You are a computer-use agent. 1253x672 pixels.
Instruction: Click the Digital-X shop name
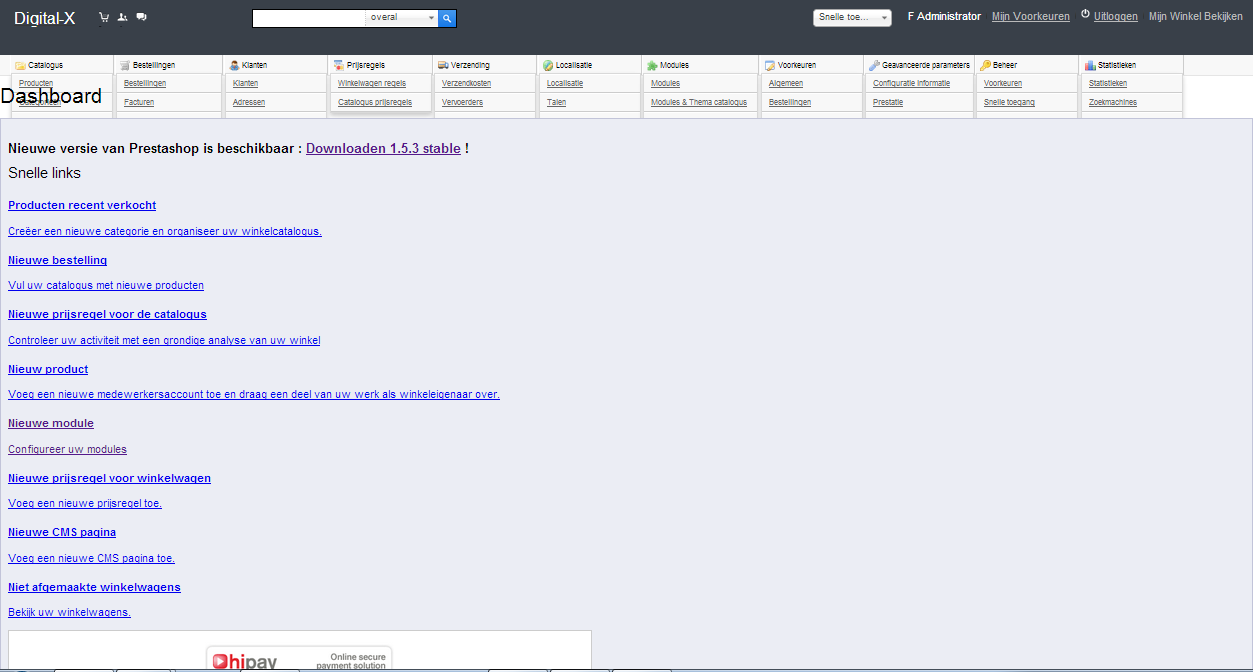click(44, 18)
